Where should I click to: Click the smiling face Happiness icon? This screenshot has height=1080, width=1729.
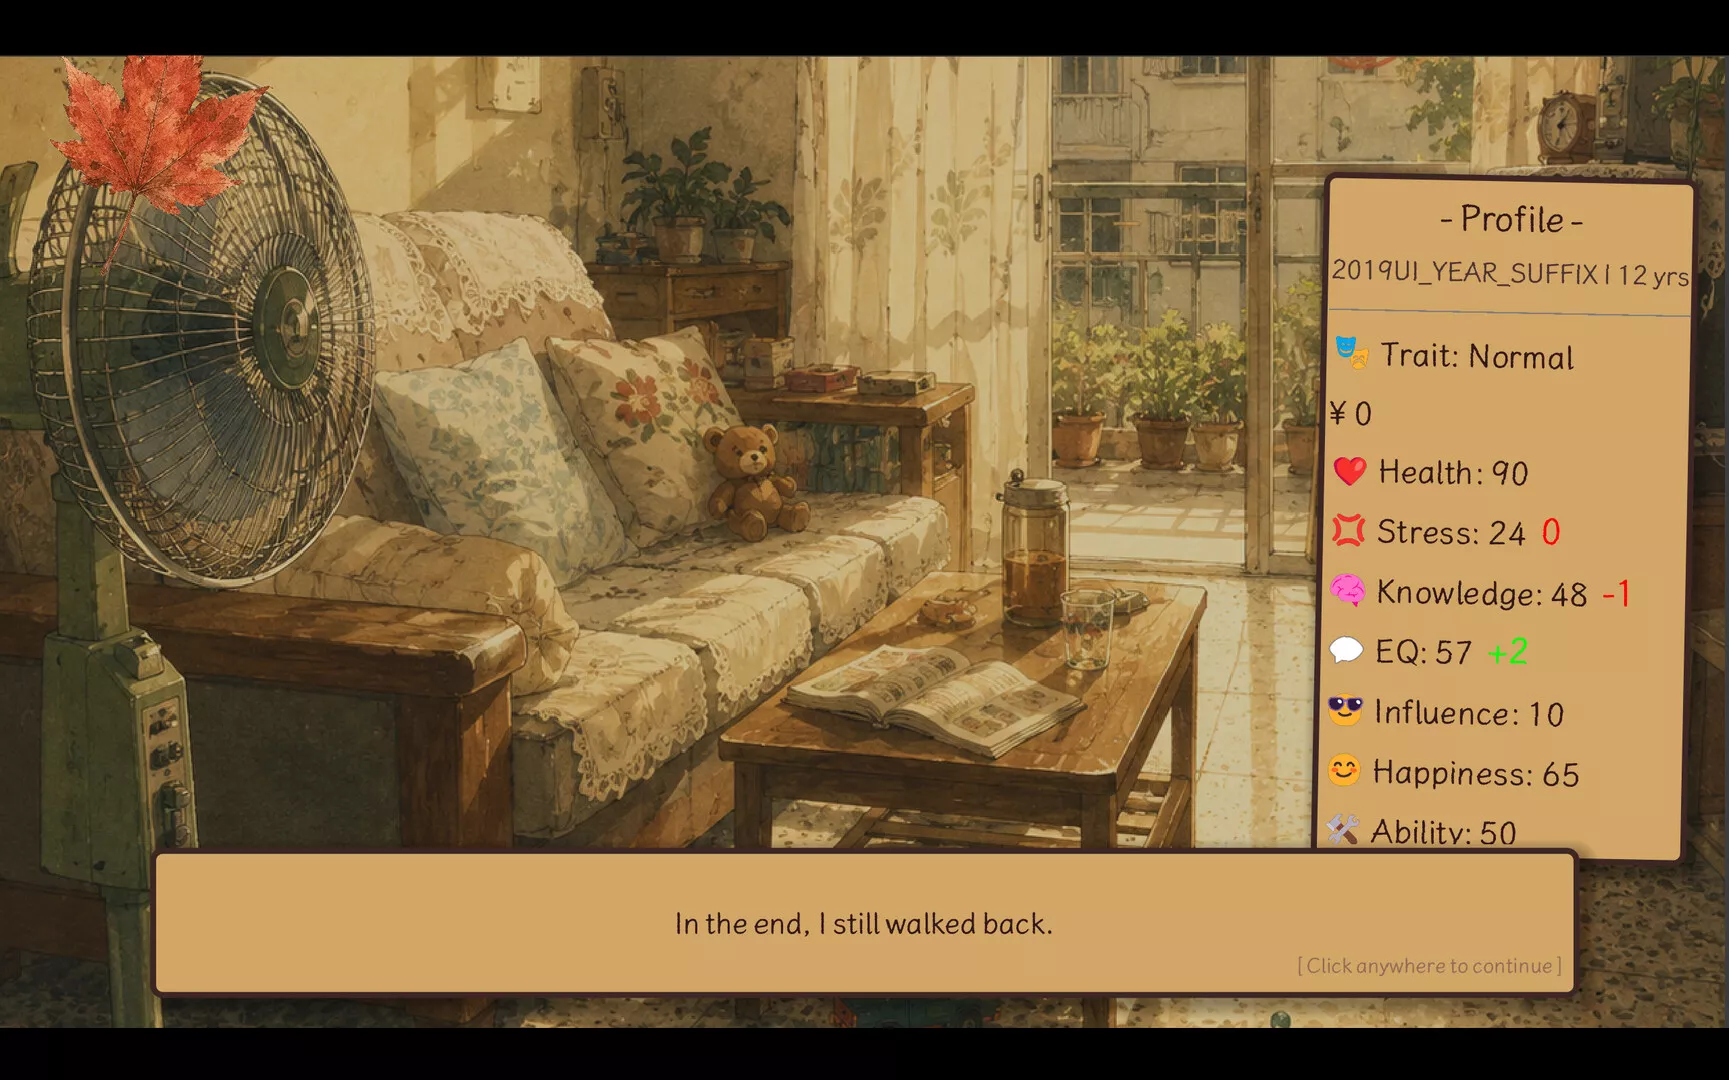1344,770
